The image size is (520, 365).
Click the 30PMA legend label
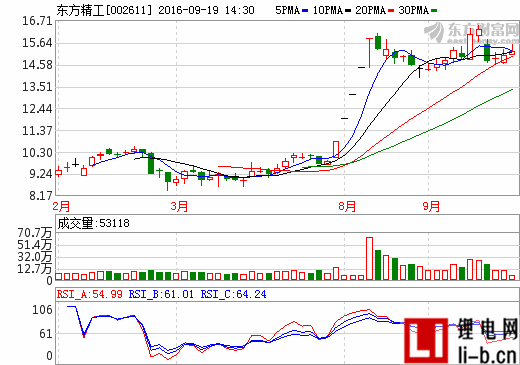[x=414, y=10]
